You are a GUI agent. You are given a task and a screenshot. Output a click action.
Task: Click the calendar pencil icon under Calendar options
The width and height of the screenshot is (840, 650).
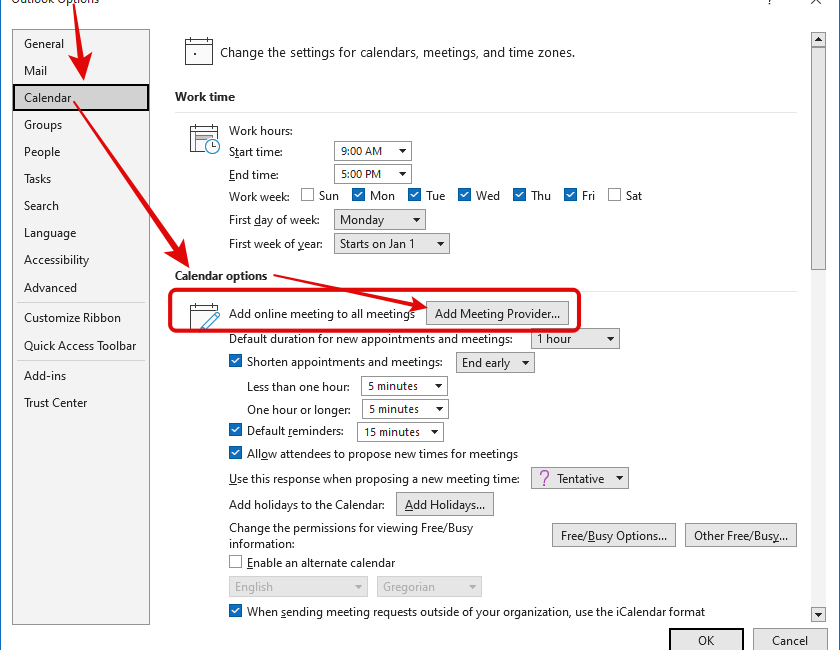click(x=204, y=317)
